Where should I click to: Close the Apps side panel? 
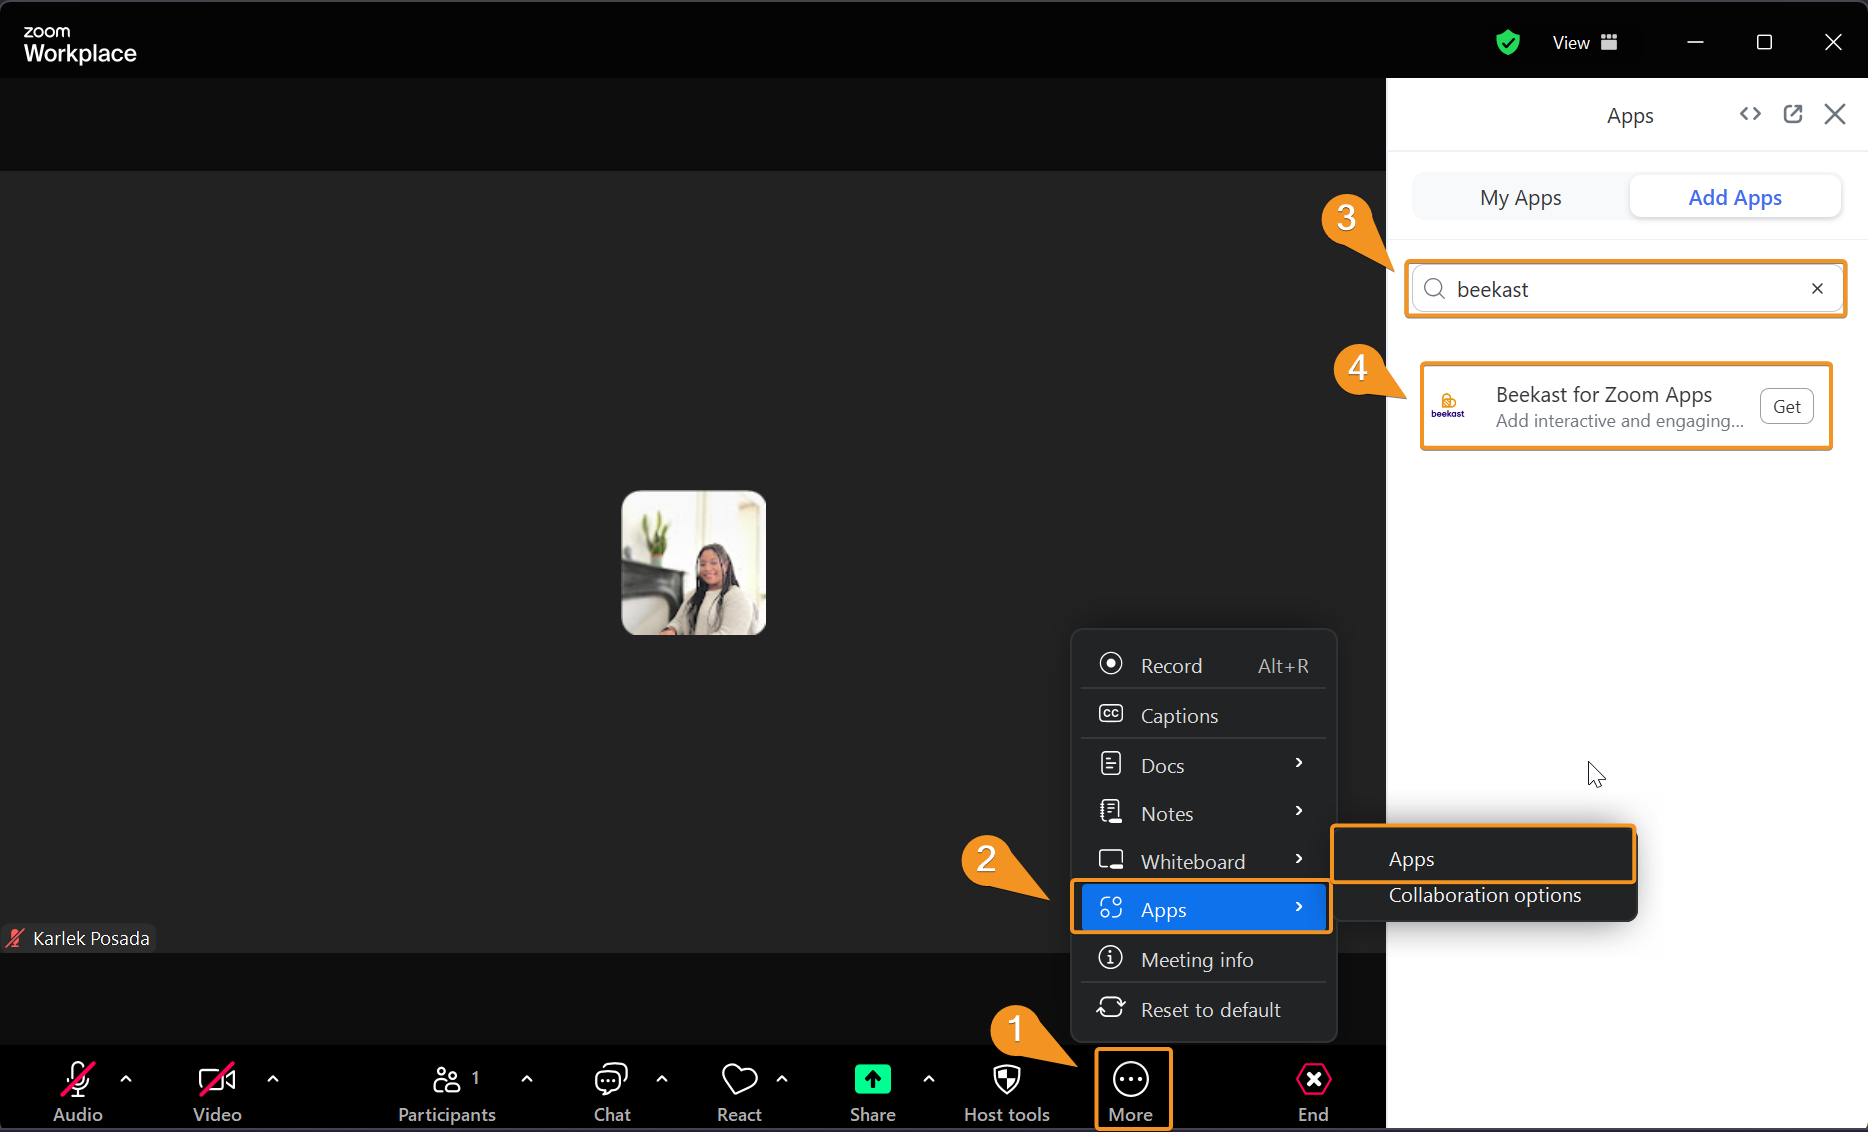point(1835,114)
